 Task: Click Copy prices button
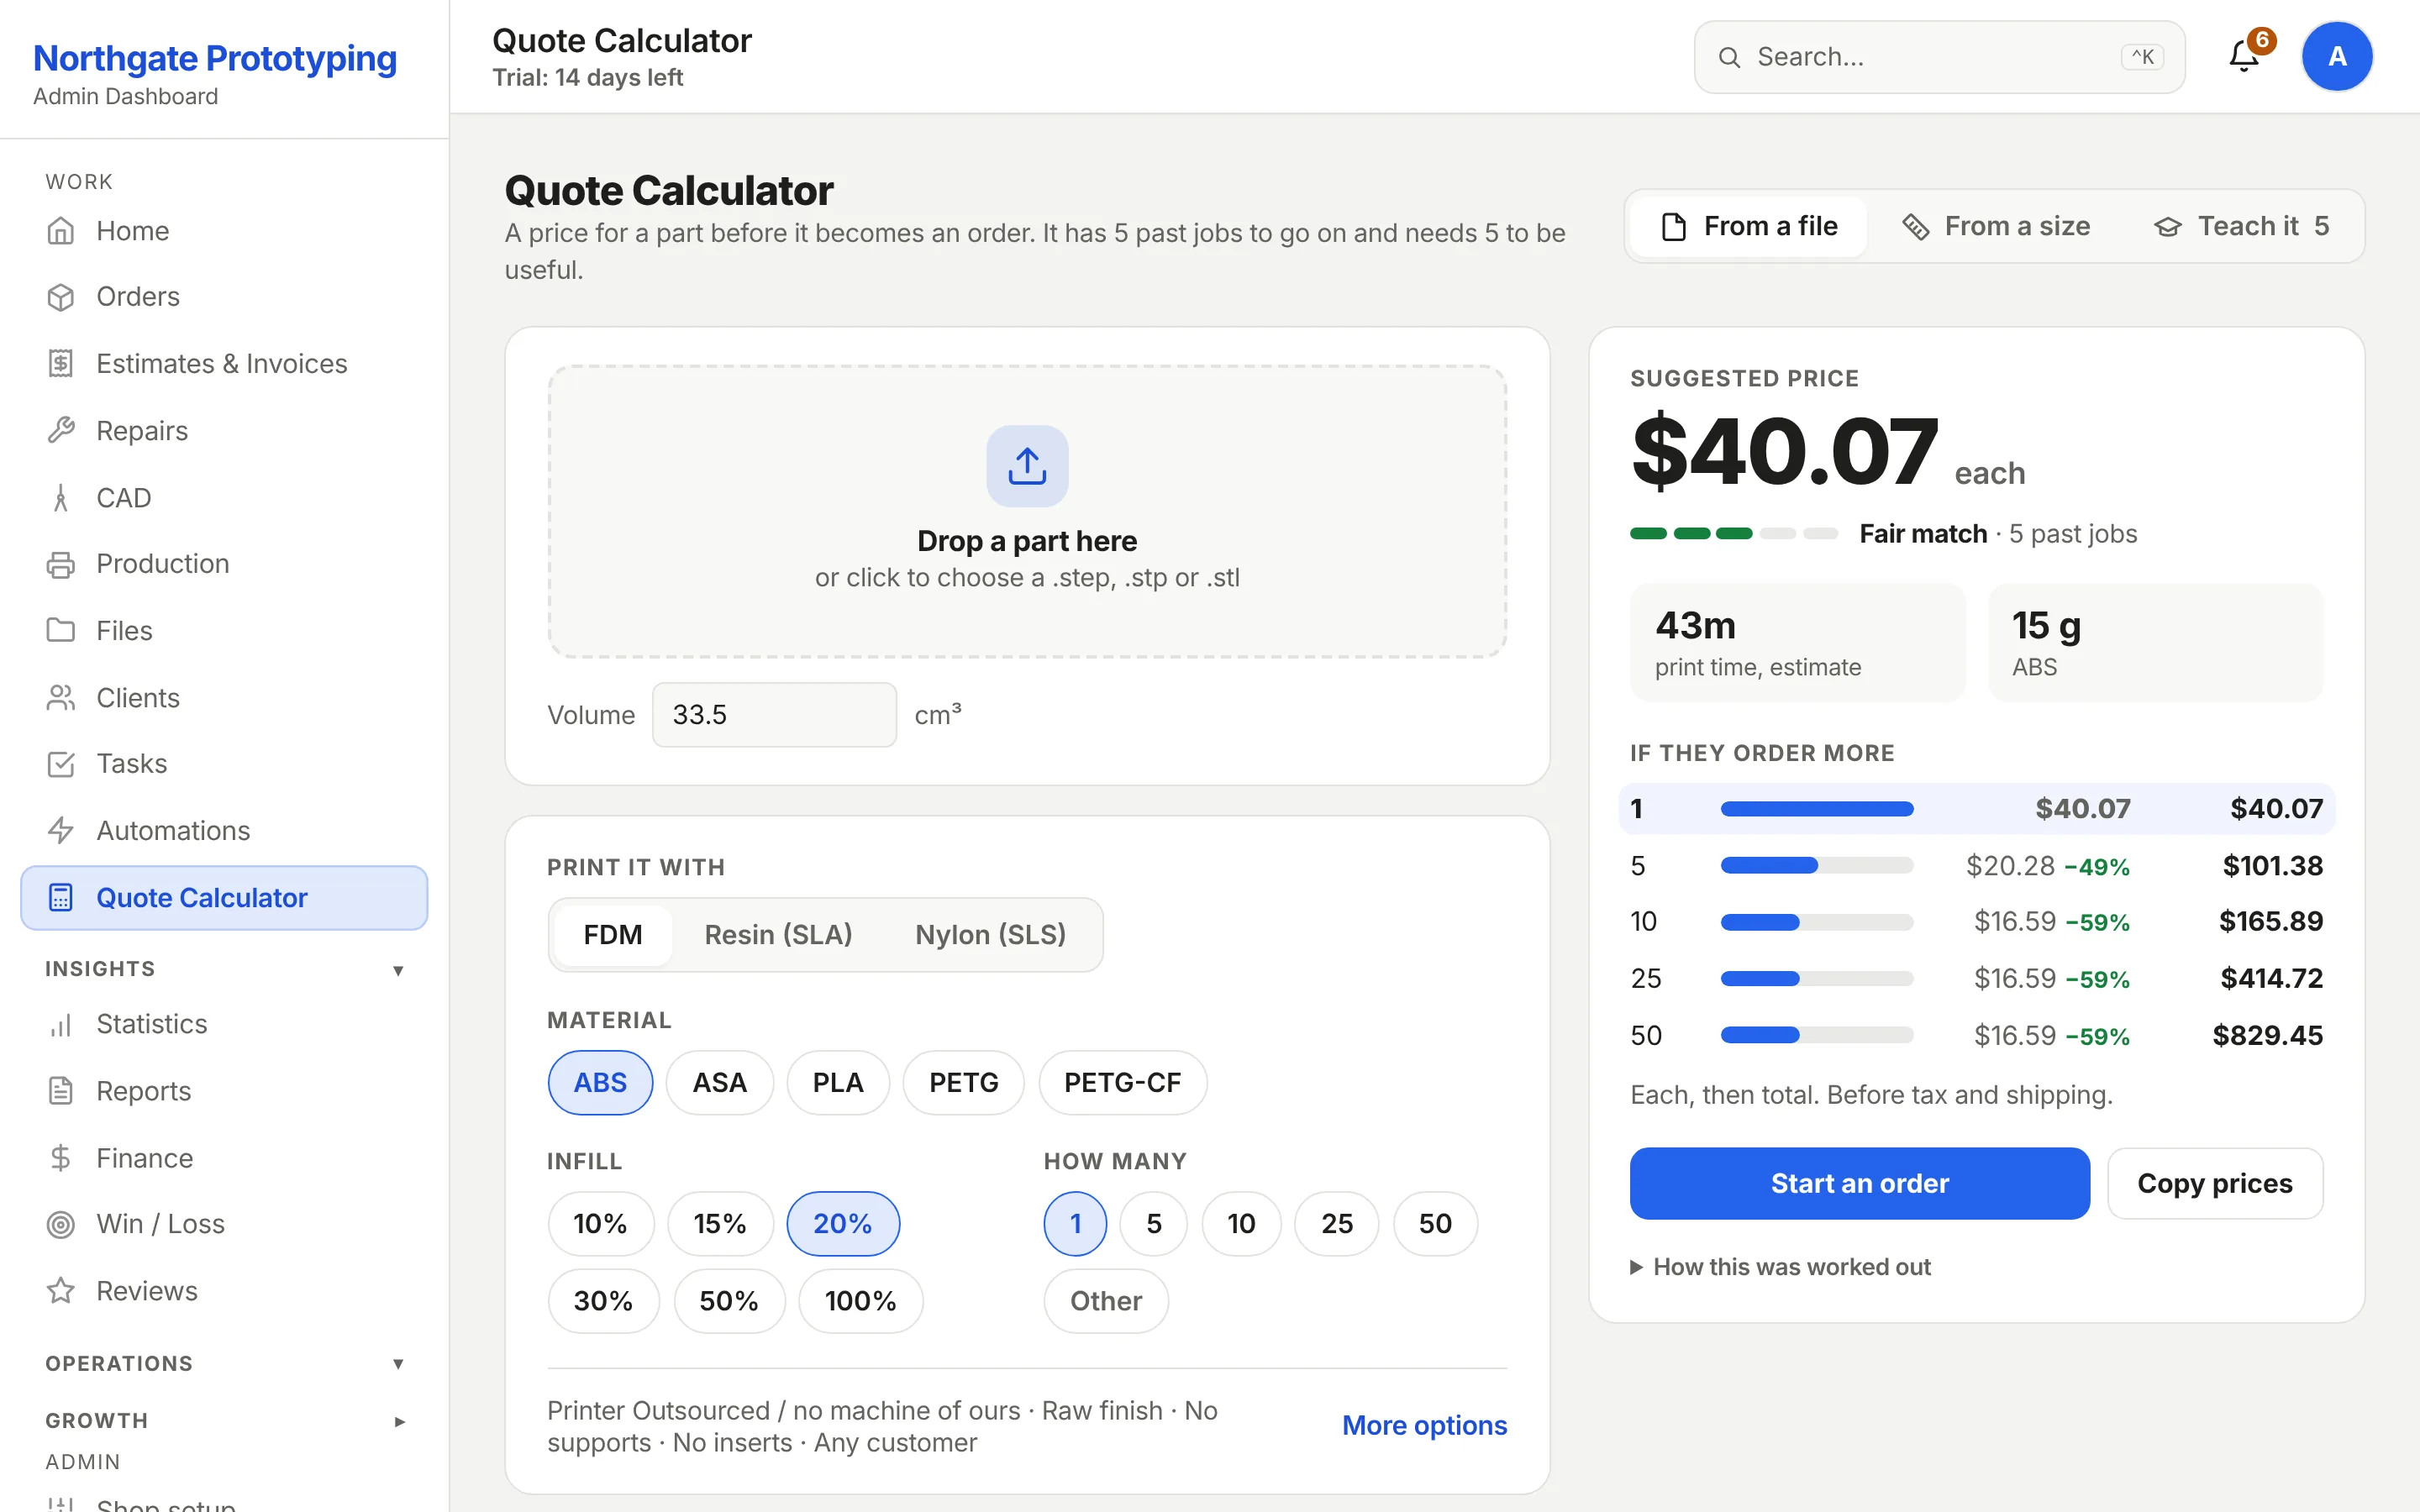(x=2215, y=1184)
